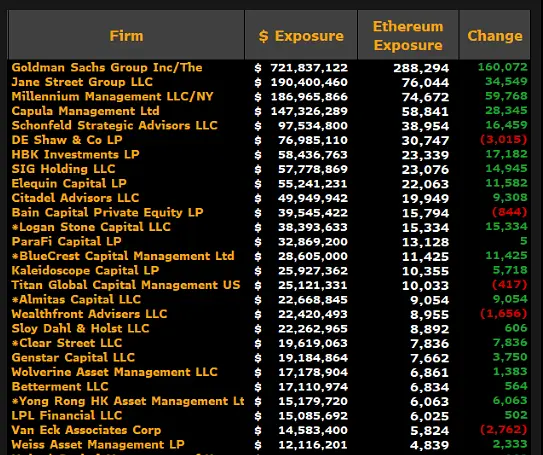Select Ethereum exposure value 58,841

425,111
